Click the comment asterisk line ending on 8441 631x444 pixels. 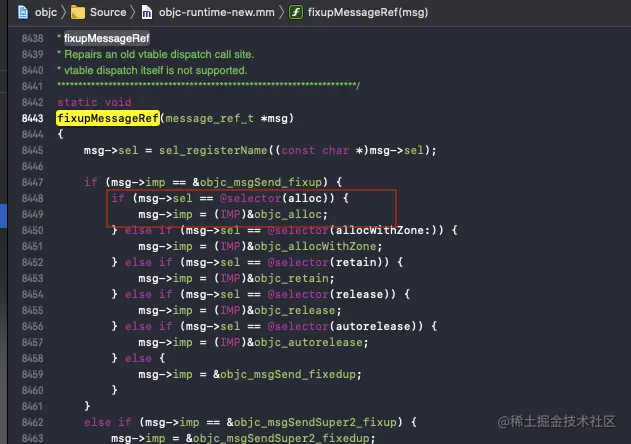coord(208,85)
